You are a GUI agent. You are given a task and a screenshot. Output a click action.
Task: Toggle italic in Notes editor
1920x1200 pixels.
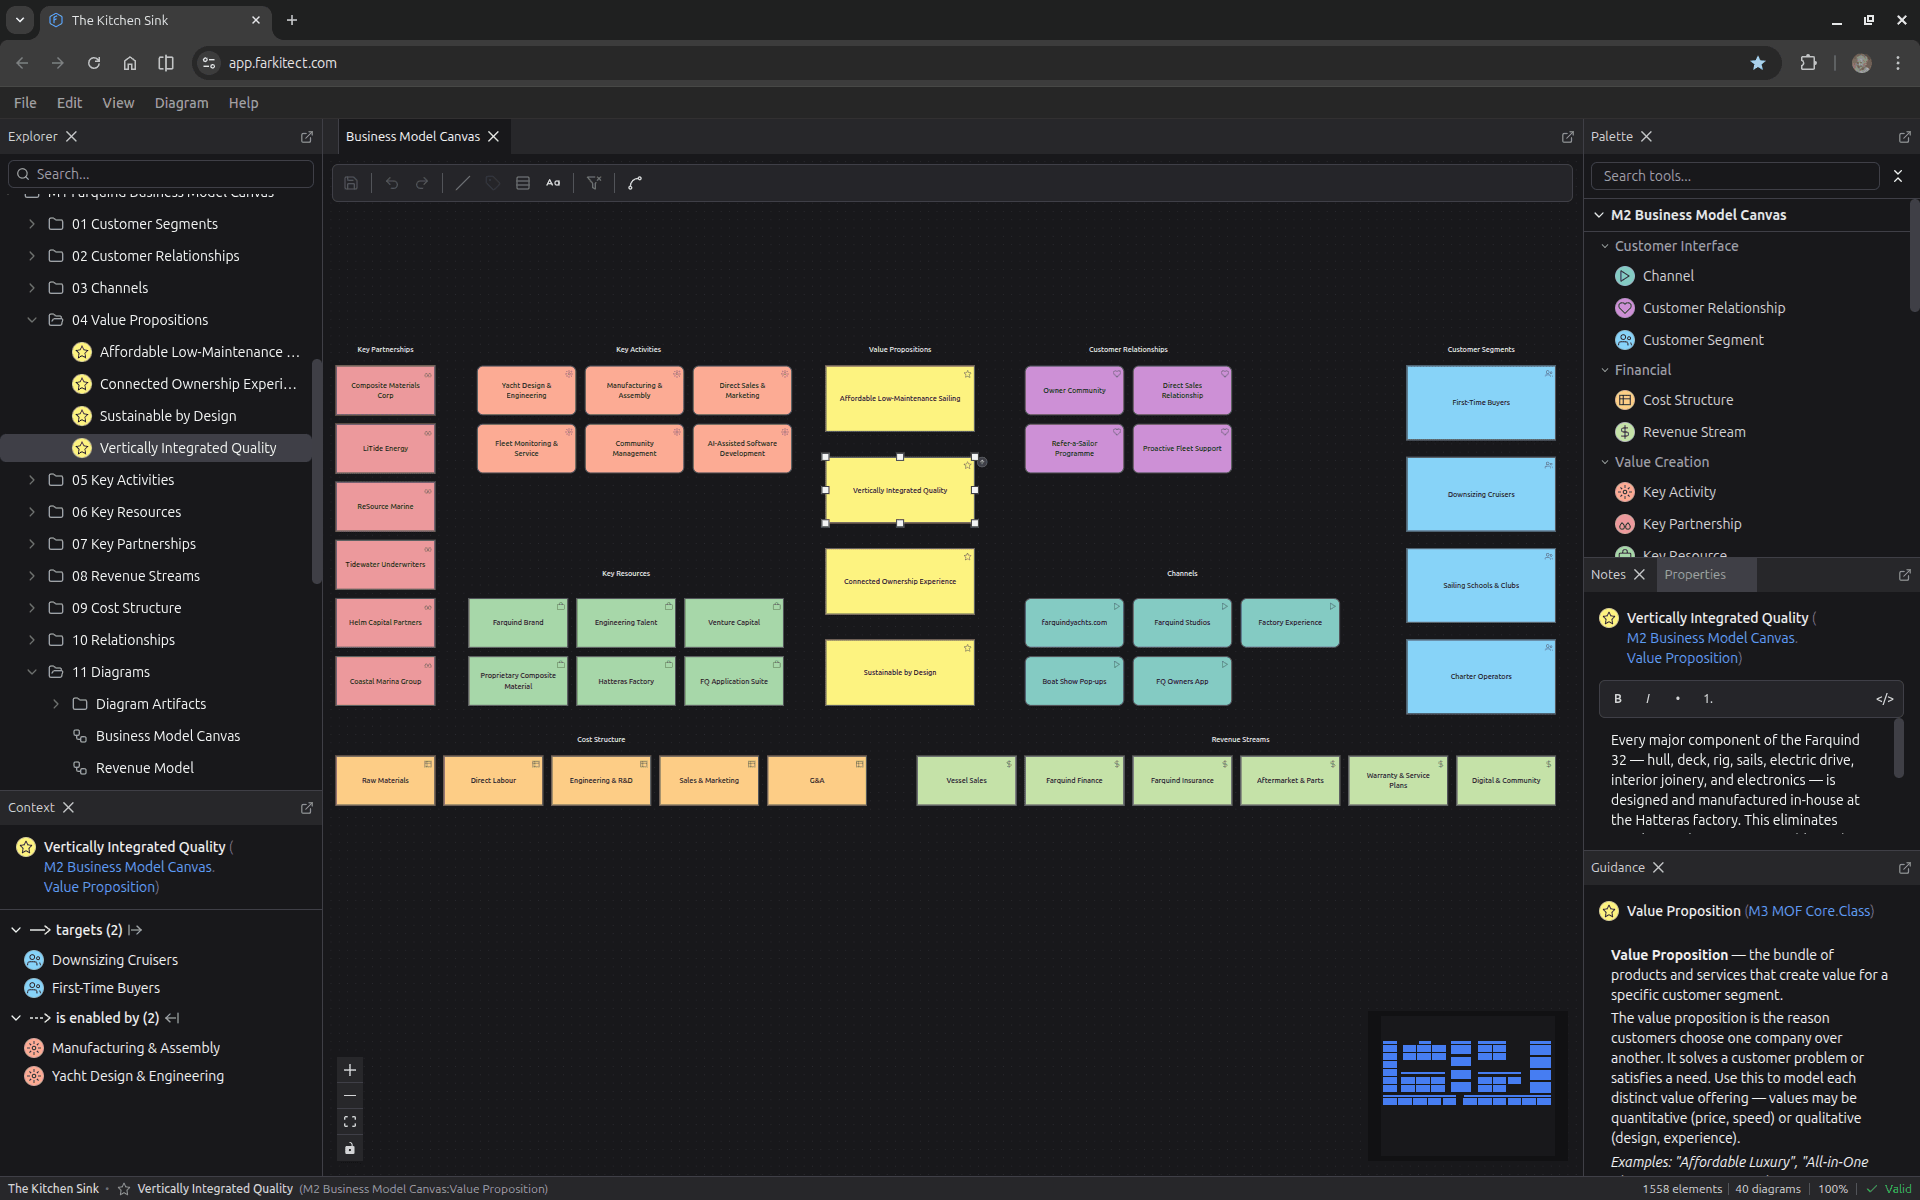[1648, 699]
